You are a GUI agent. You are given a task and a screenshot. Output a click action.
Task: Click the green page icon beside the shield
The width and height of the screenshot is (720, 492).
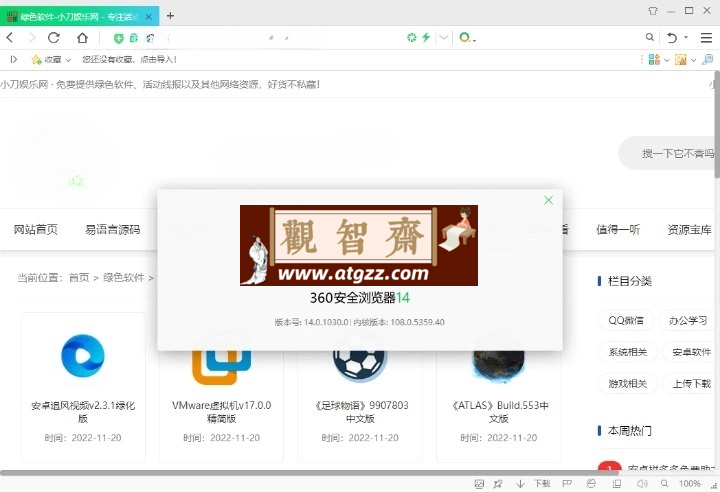134,38
